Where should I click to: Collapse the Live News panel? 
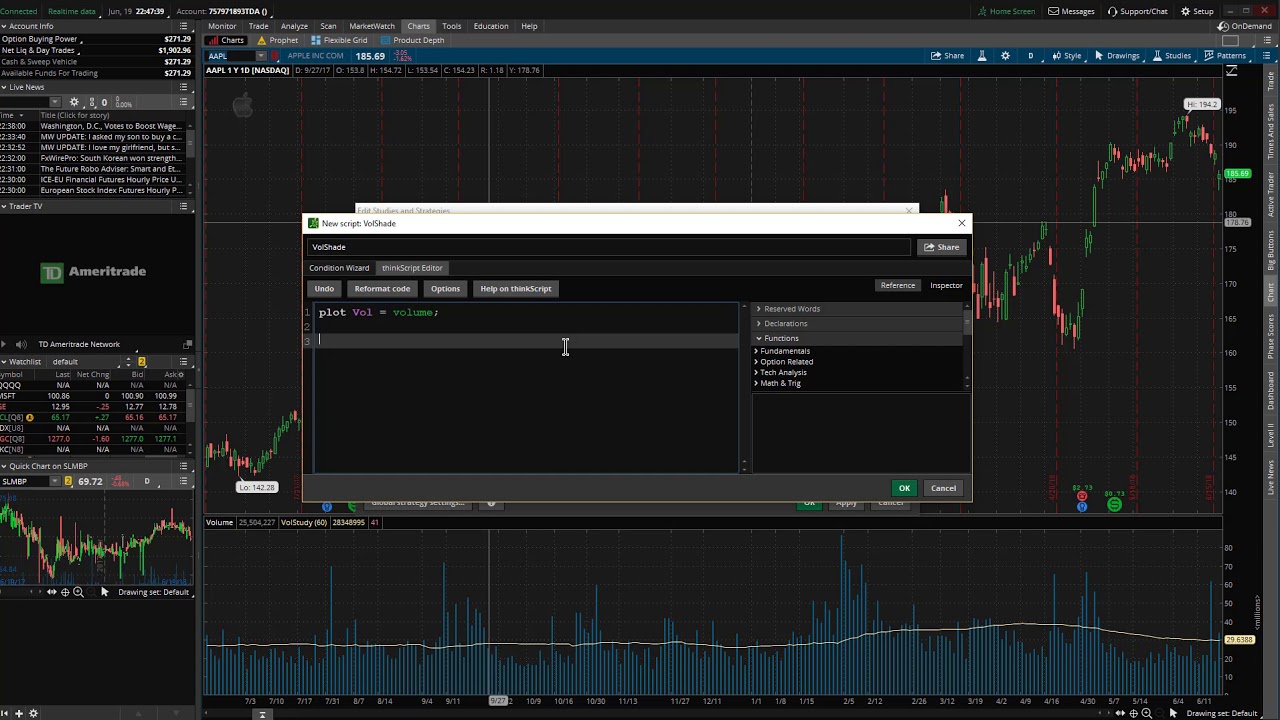[x=4, y=87]
